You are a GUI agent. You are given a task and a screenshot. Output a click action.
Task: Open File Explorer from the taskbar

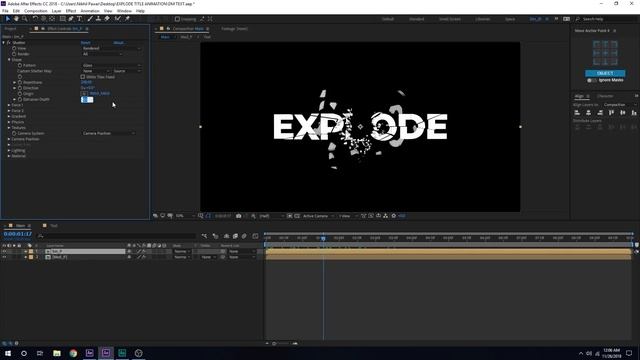pos(57,353)
